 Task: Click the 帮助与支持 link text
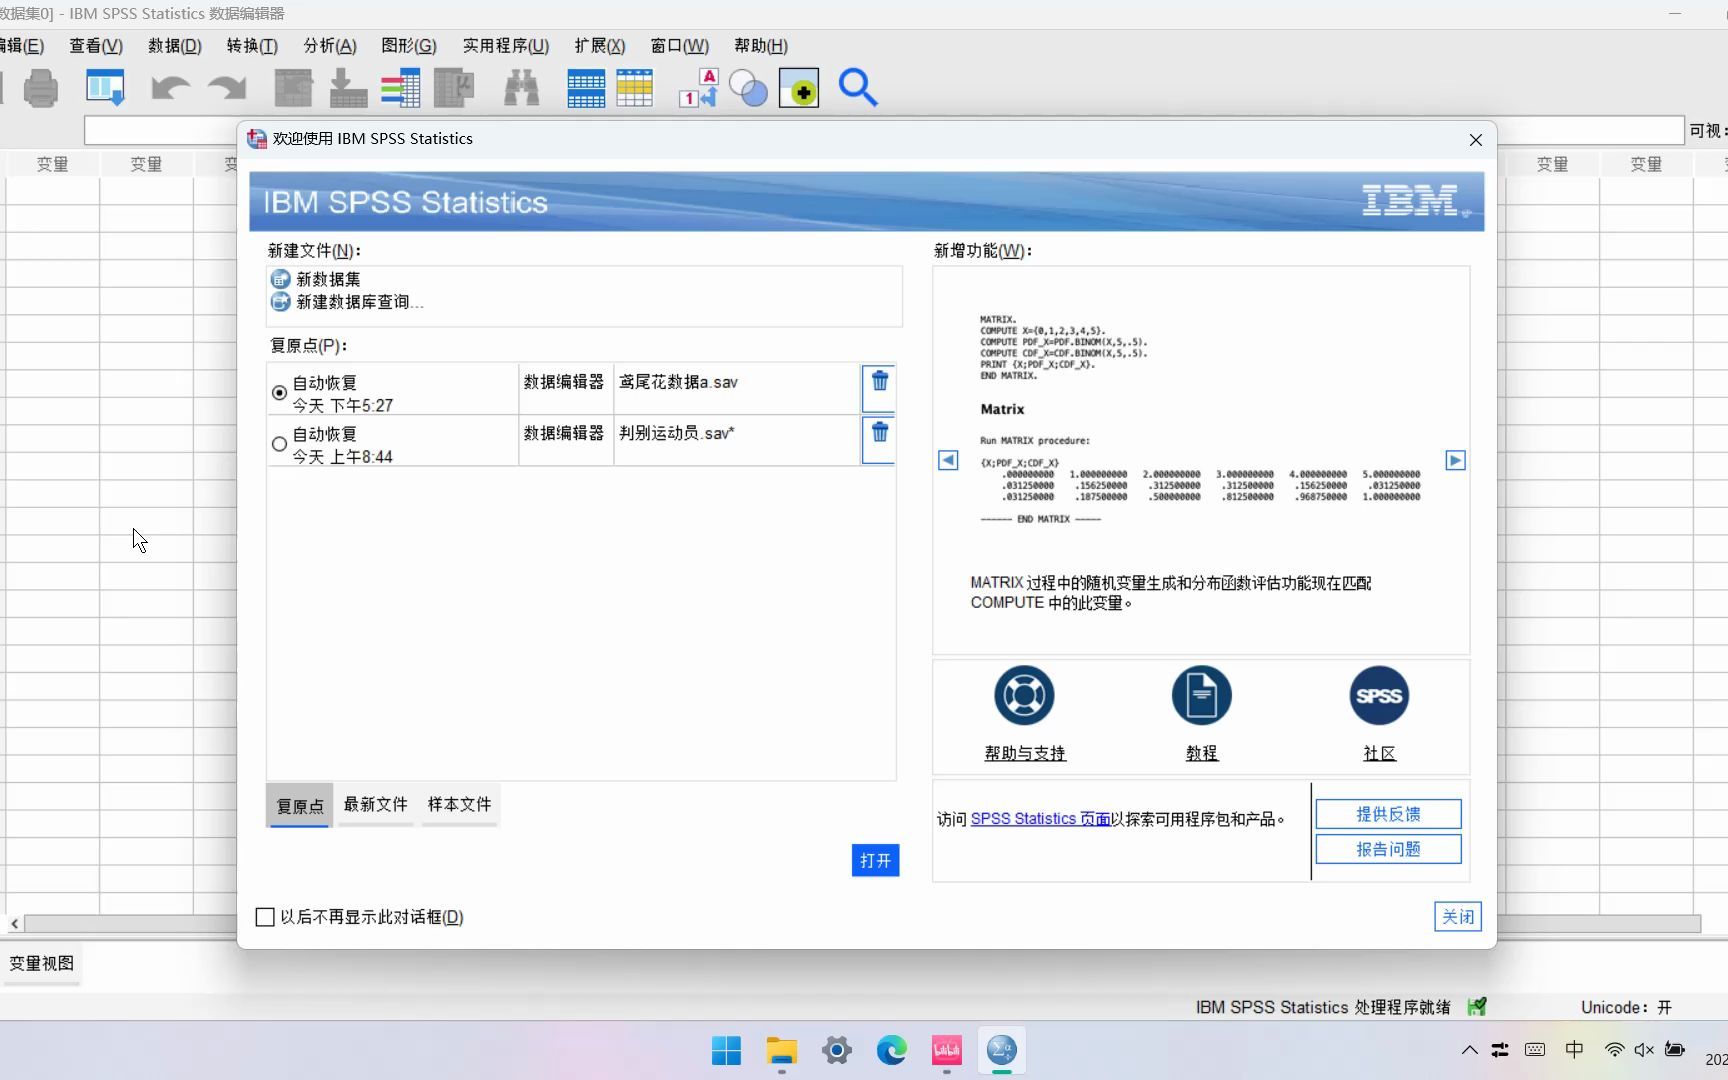point(1025,753)
